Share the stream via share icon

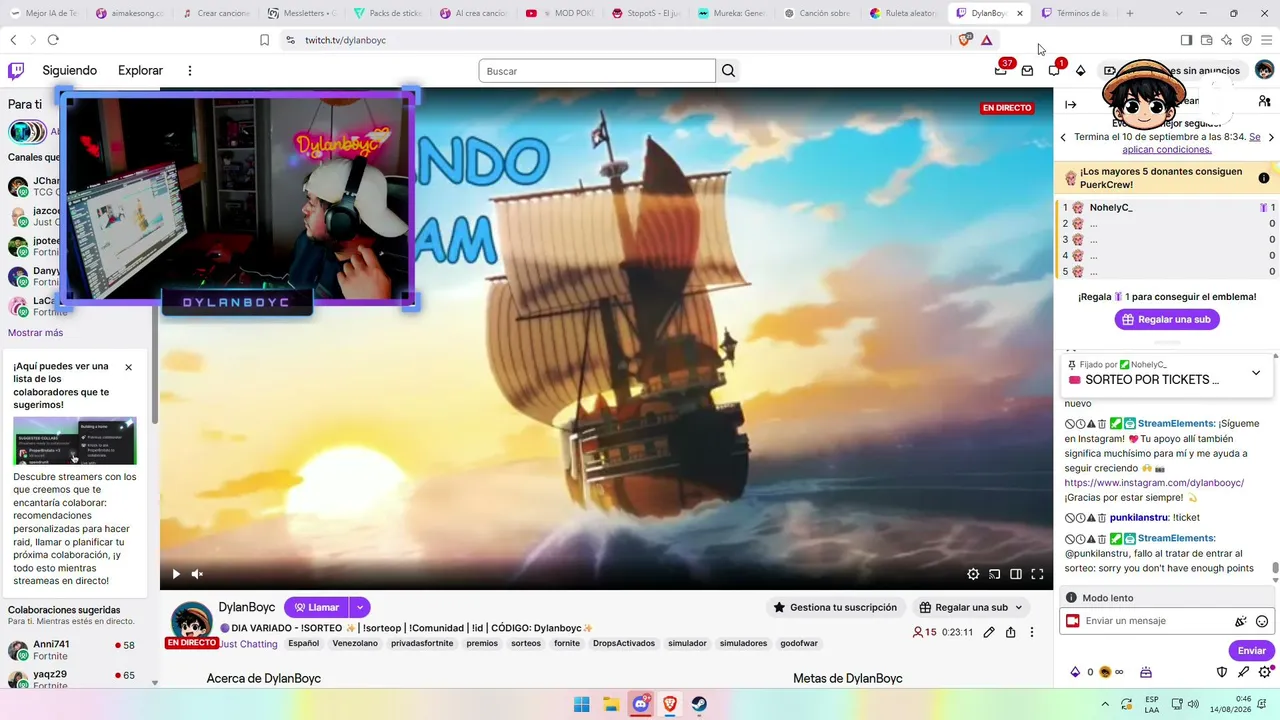coord(1011,632)
